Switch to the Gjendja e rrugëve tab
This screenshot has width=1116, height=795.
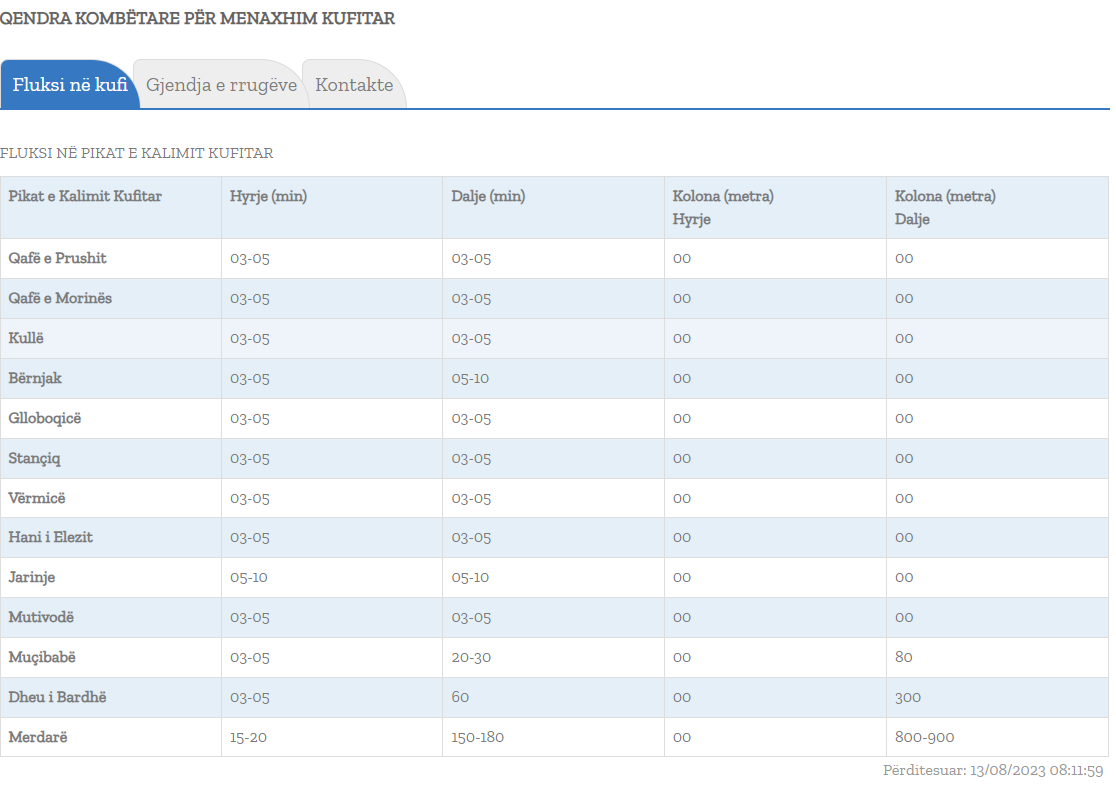point(221,85)
